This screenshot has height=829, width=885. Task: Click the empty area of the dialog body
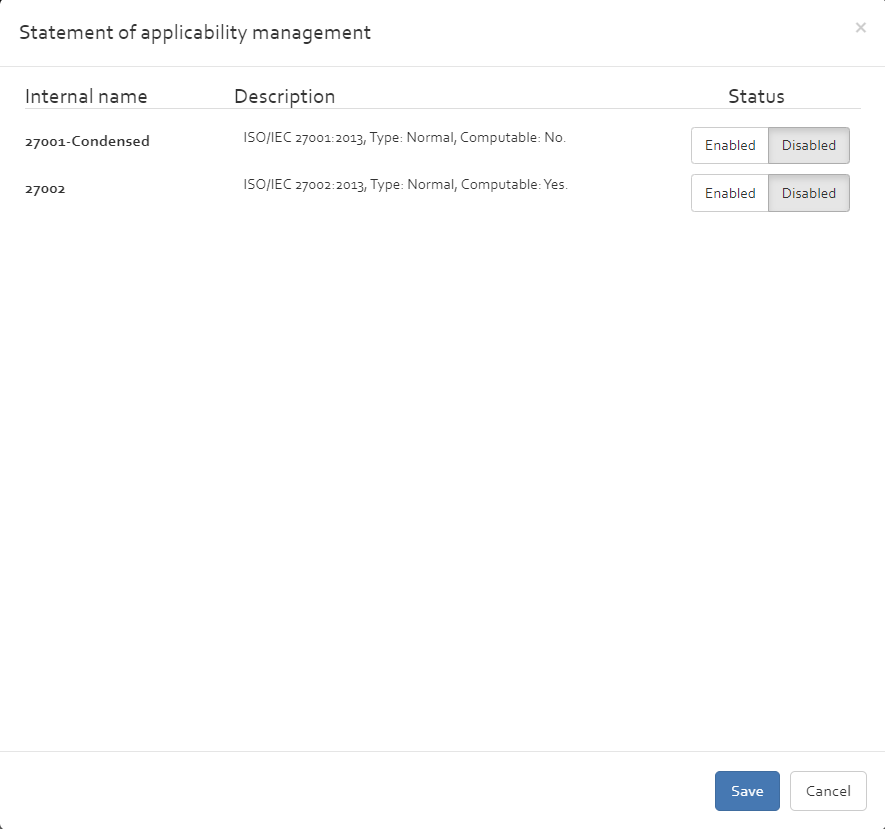tap(442, 480)
